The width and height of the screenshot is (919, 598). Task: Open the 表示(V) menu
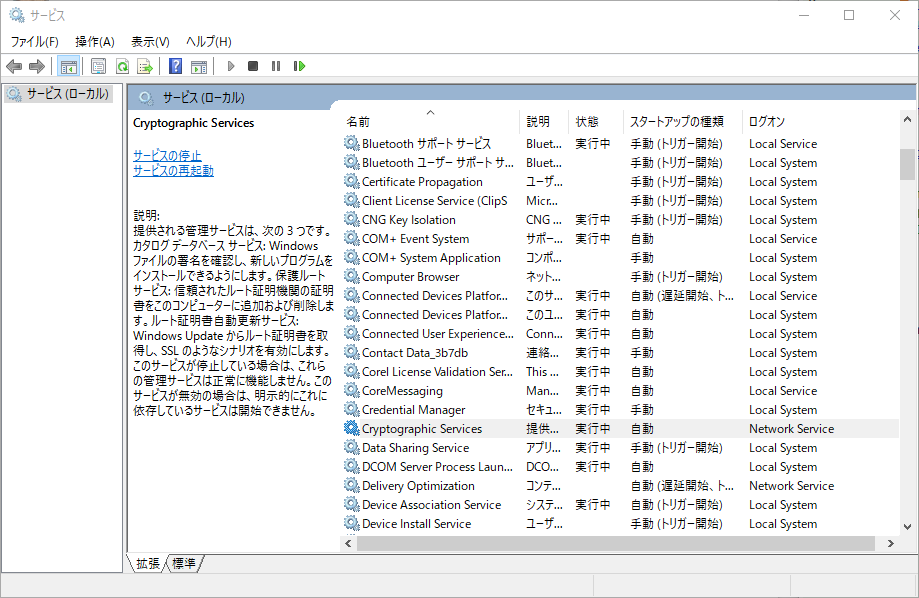click(x=150, y=42)
